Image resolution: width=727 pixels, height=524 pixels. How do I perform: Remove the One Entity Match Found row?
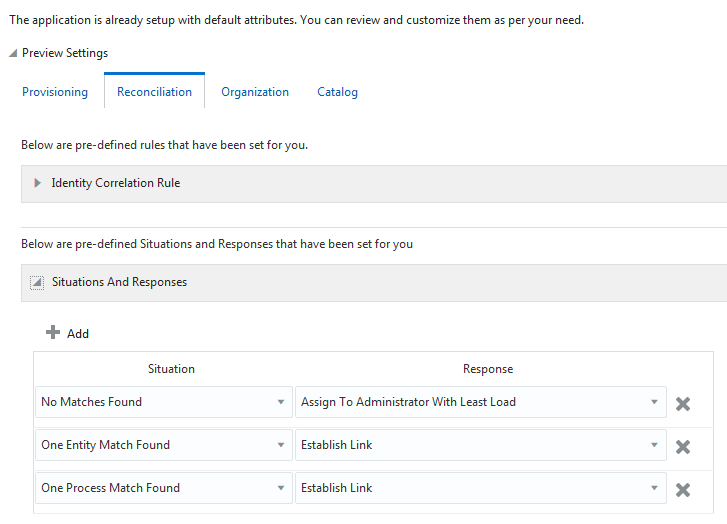(x=683, y=447)
